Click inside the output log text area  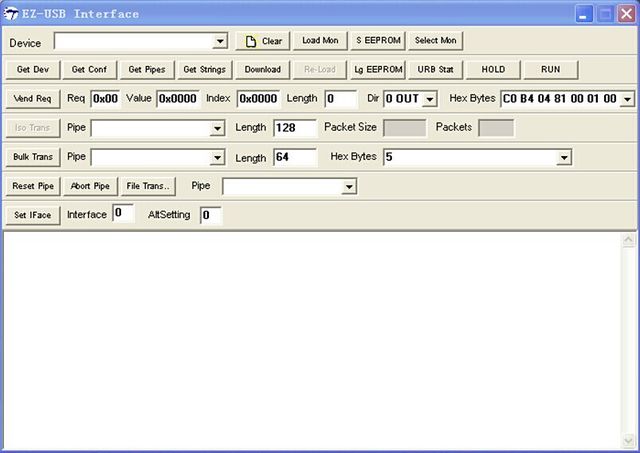[312, 340]
